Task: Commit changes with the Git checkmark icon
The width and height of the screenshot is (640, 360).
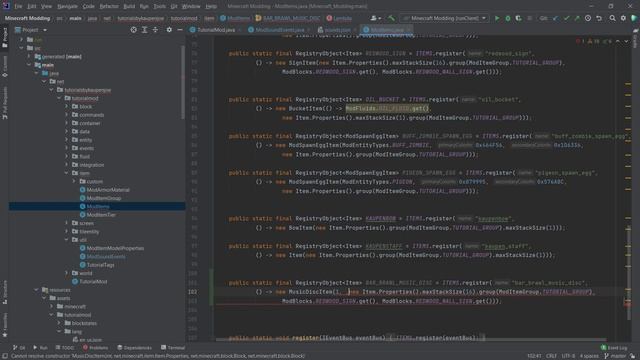Action: pyautogui.click(x=566, y=18)
